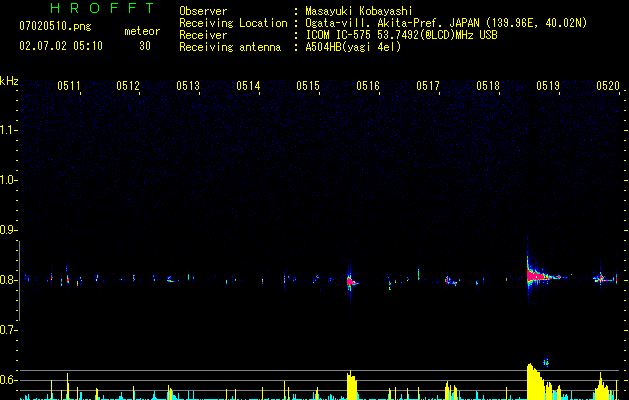Click the meteor count value 30
The image size is (629, 400).
tap(145, 46)
